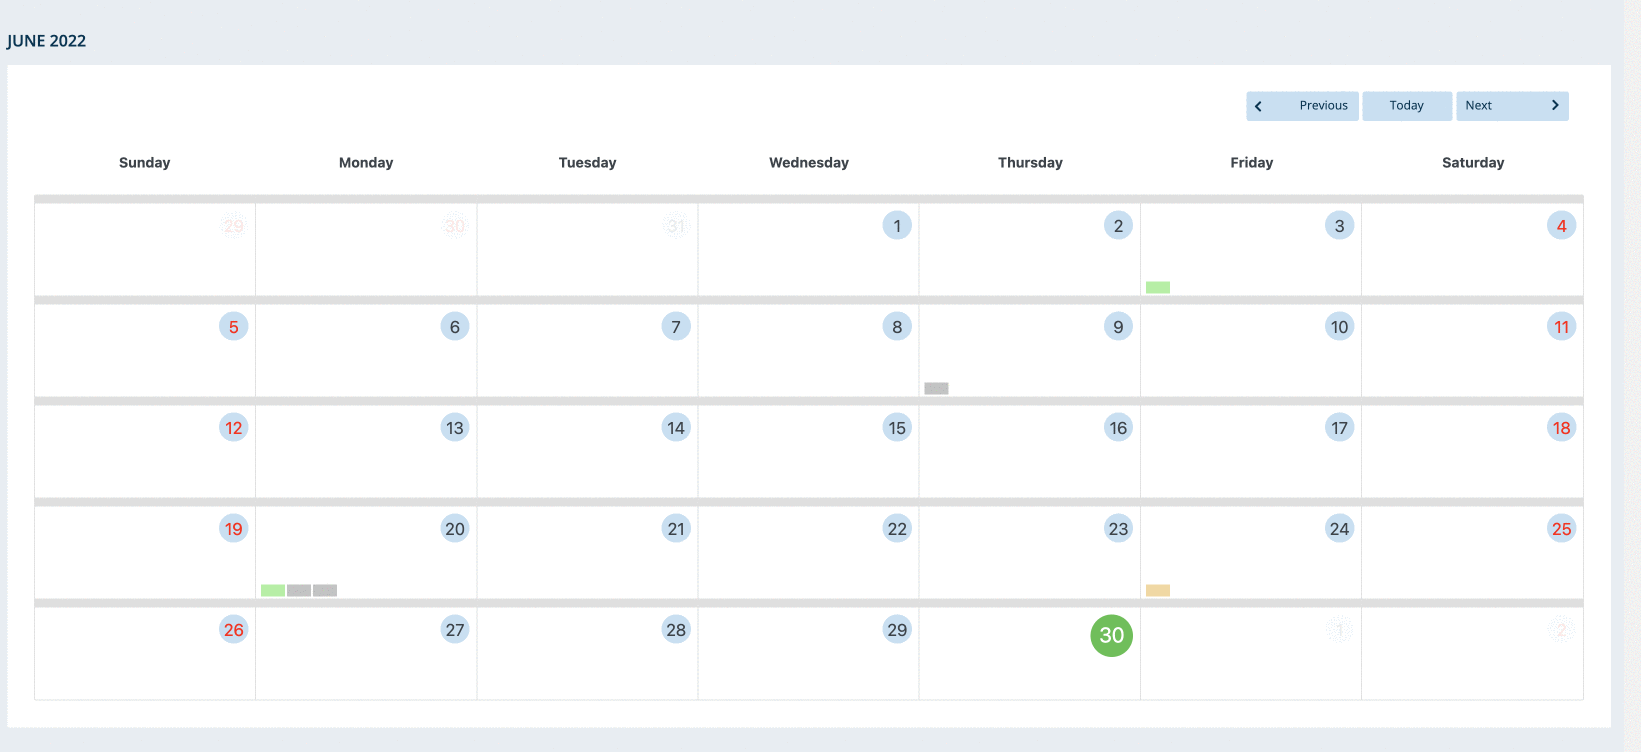Select date 1 on Wednesday
The image size is (1641, 752).
click(x=897, y=225)
